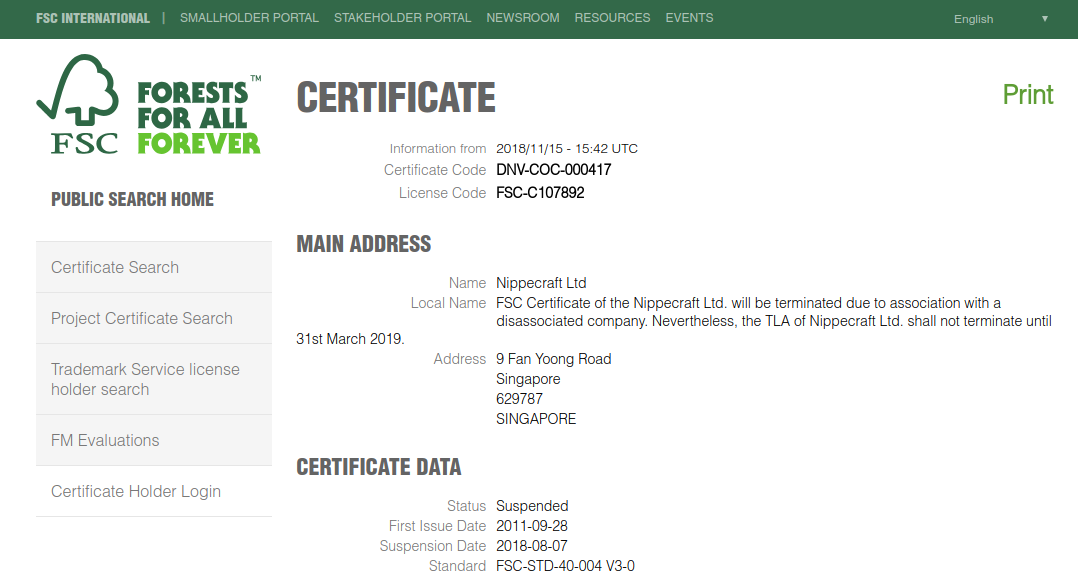Print the certificate page
The width and height of the screenshot is (1078, 587).
click(1028, 95)
